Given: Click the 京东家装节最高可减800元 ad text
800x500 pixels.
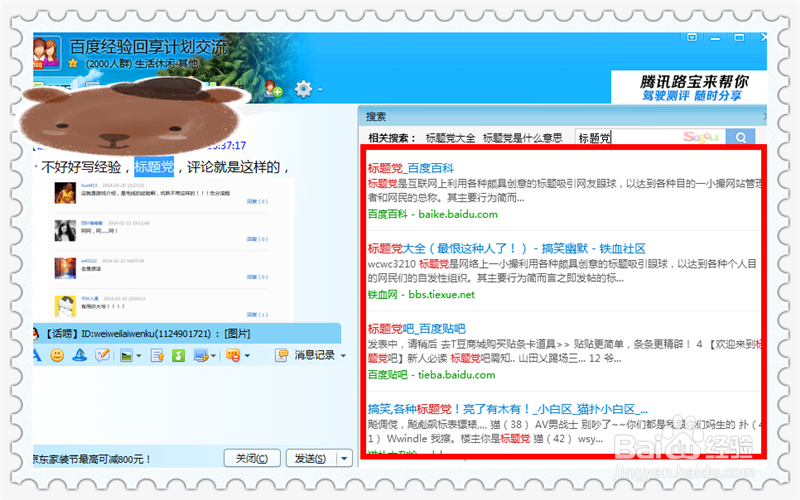Looking at the screenshot, I should pyautogui.click(x=92, y=459).
